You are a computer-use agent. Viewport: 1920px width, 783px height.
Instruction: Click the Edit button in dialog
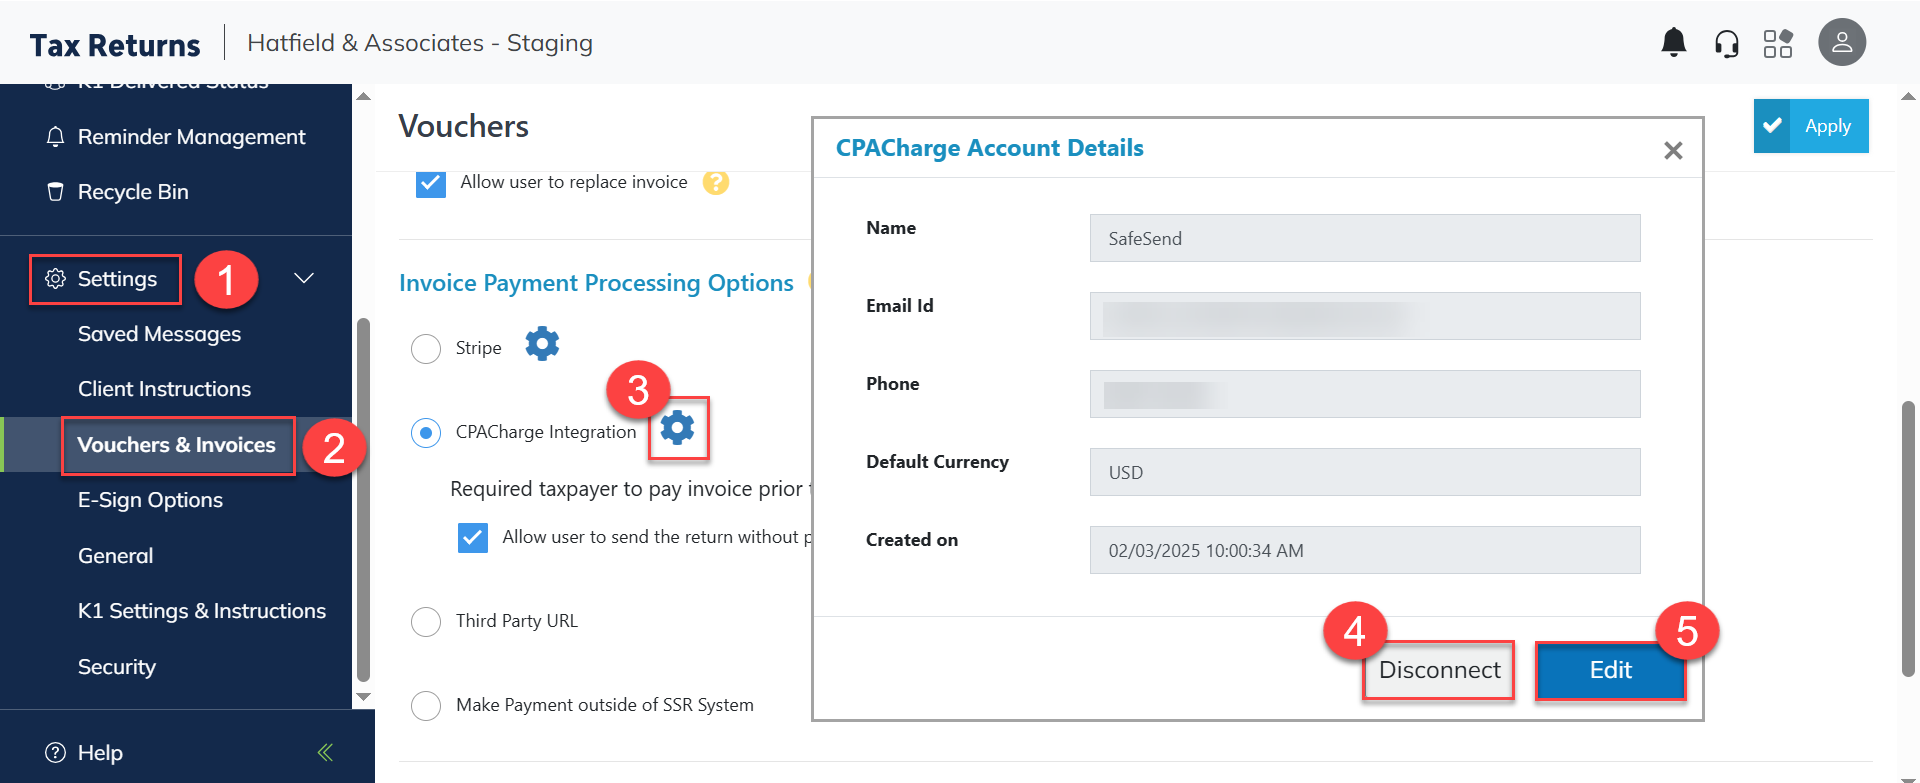coord(1610,670)
